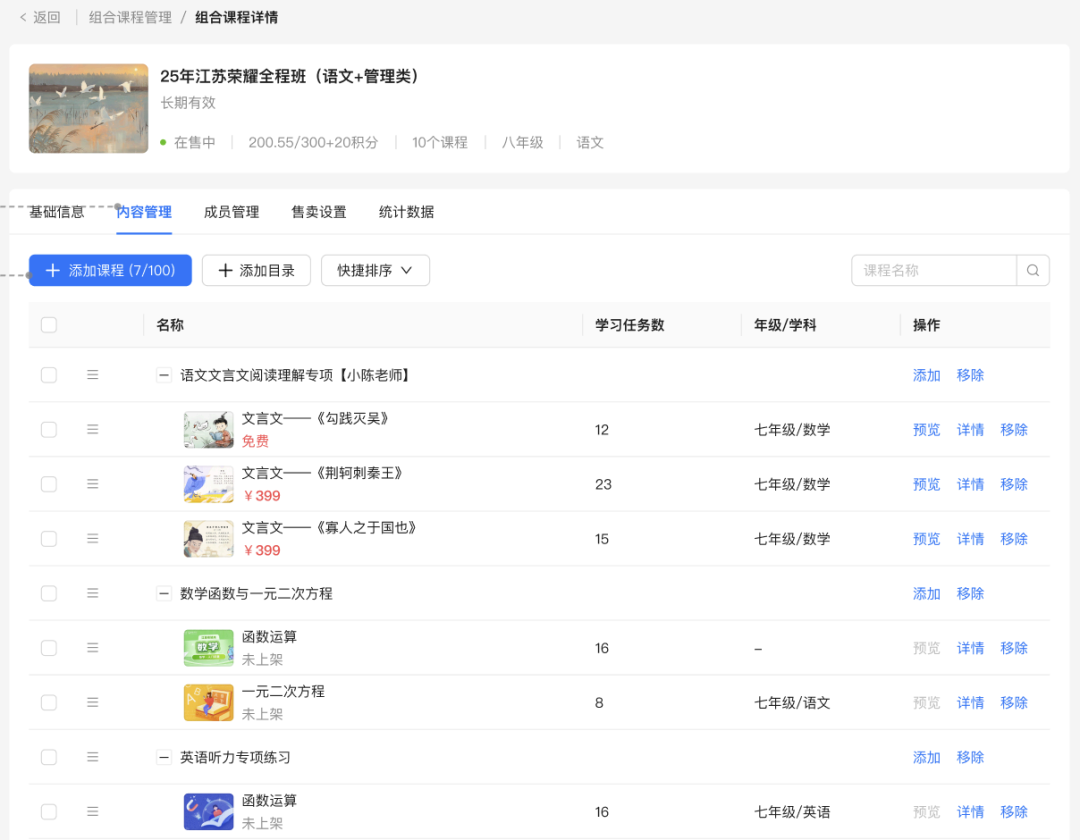Click the search magnifier icon

pyautogui.click(x=1032, y=271)
